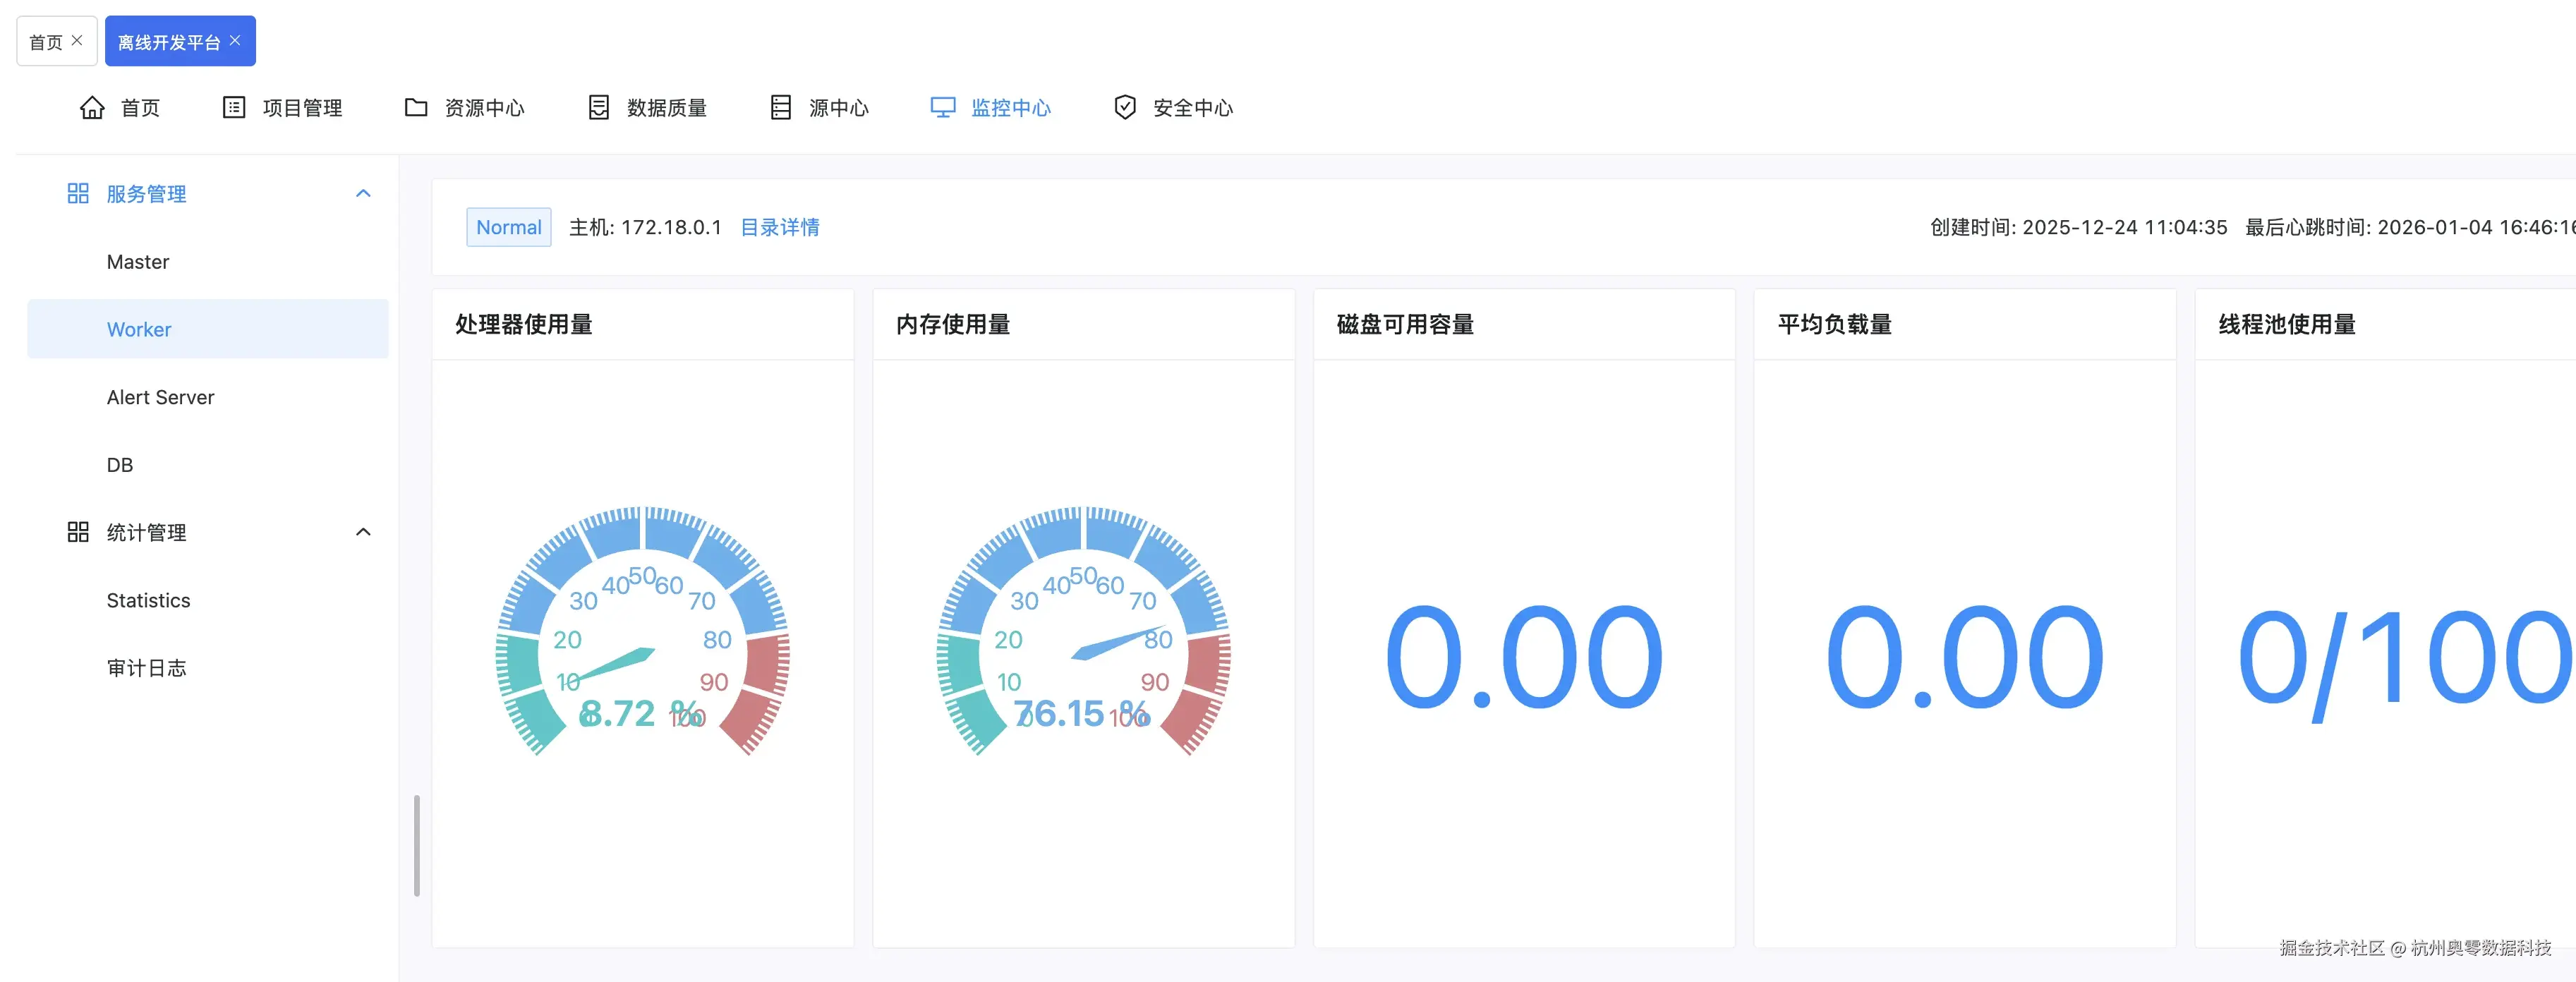Select the Worker sidebar entry
This screenshot has width=2576, height=982.
click(139, 329)
